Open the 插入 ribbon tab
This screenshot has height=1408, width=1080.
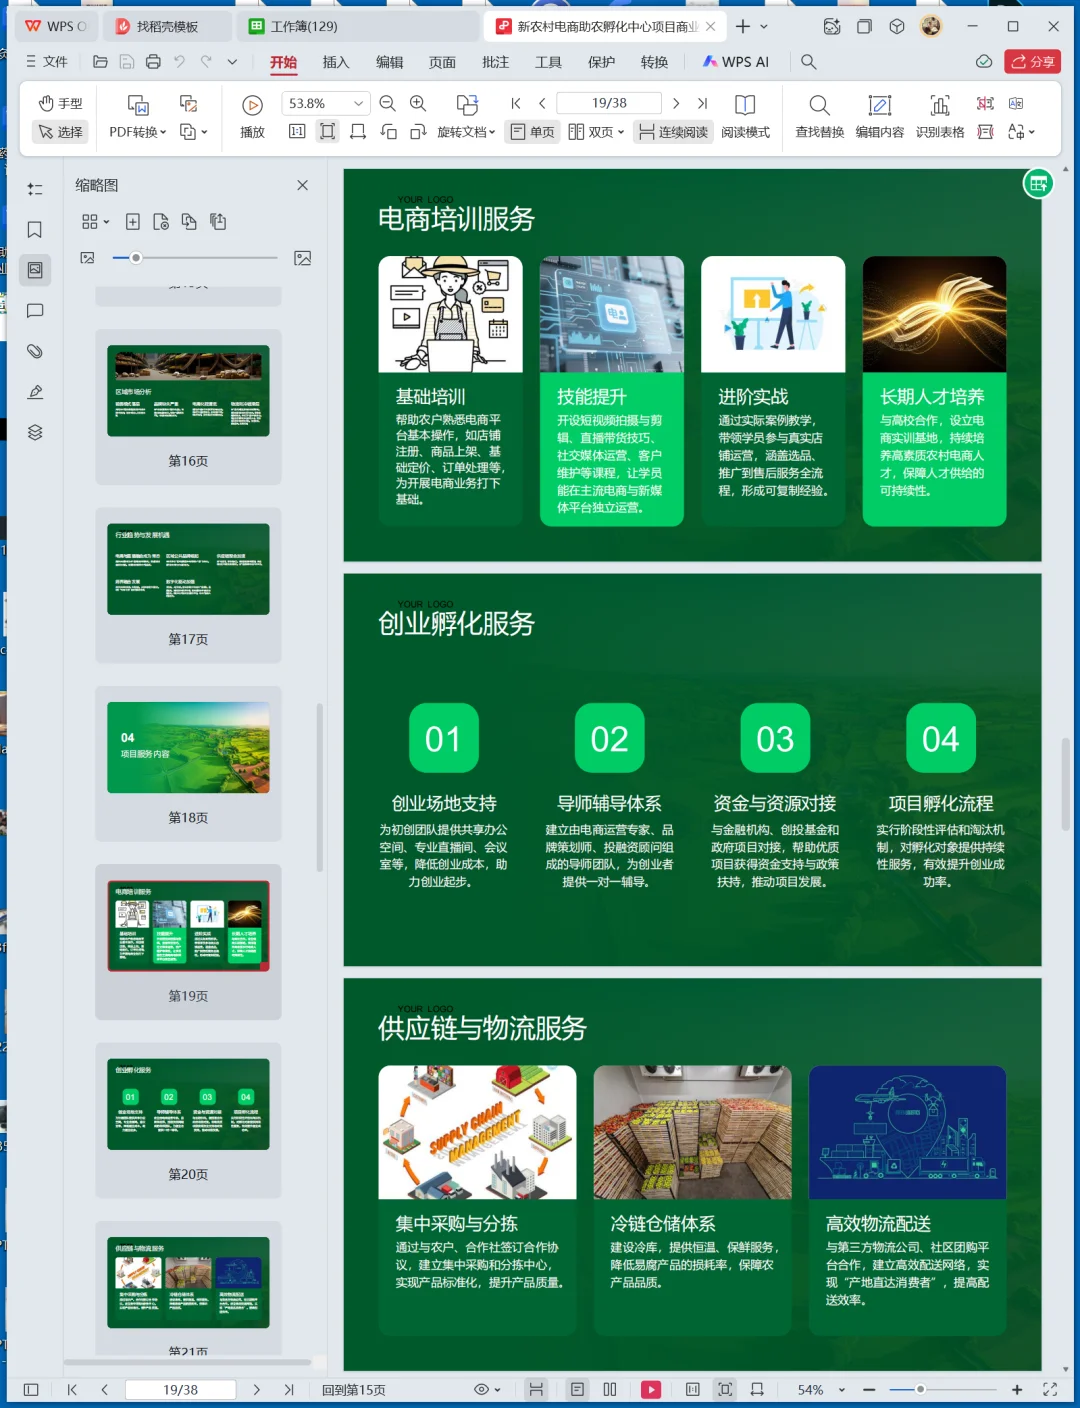pyautogui.click(x=336, y=62)
